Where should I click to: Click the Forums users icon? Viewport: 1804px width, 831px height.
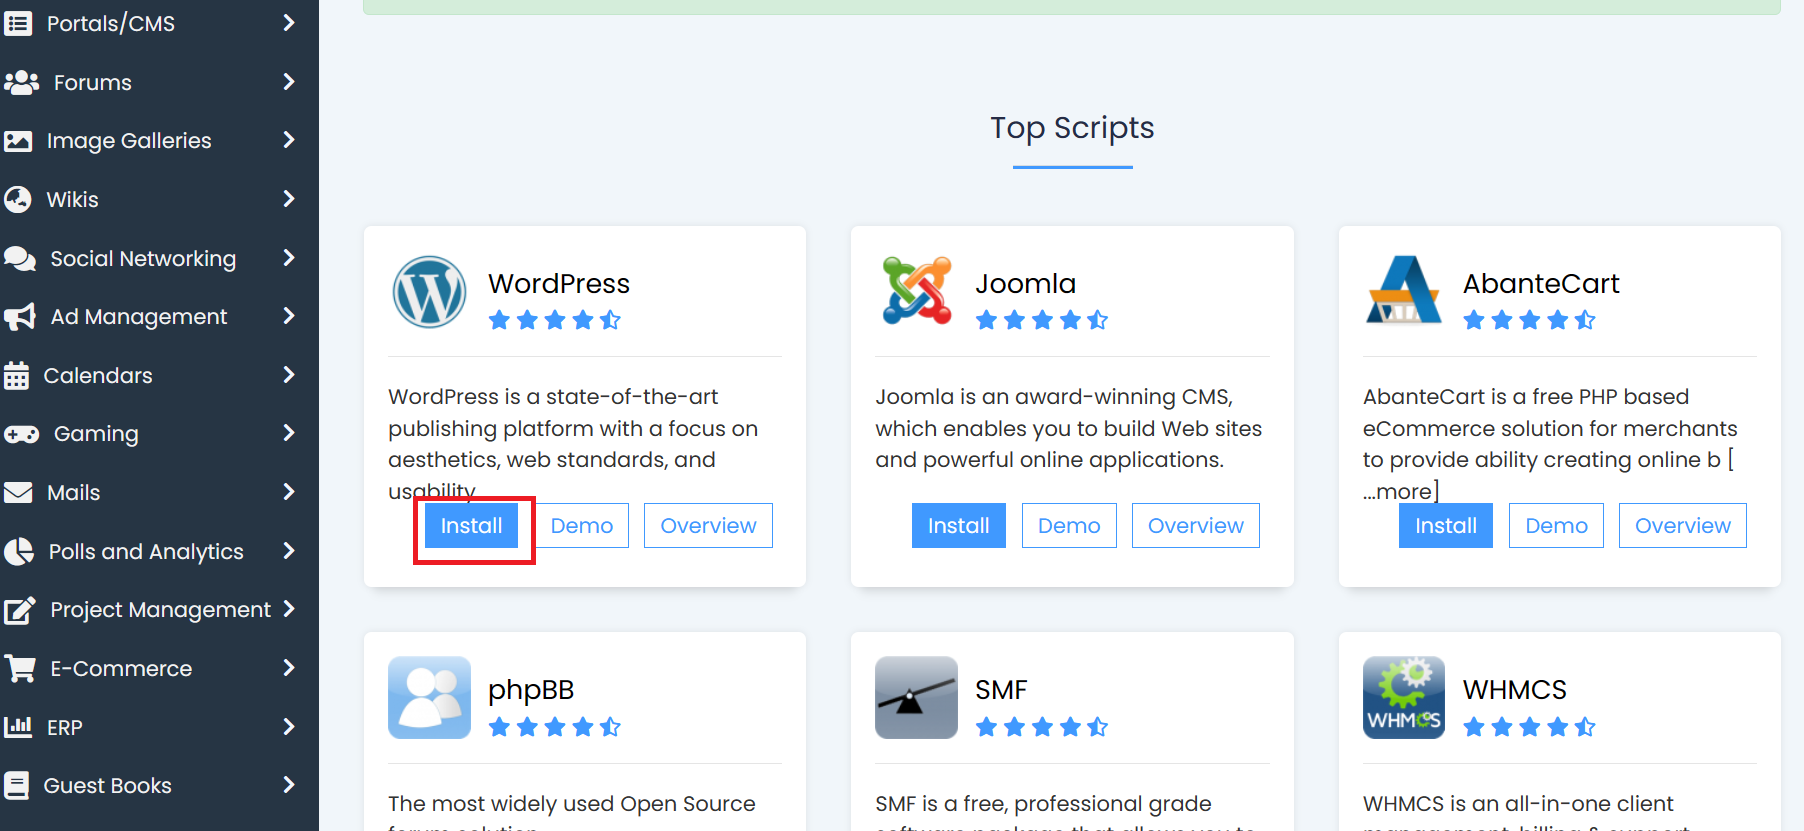coord(21,82)
